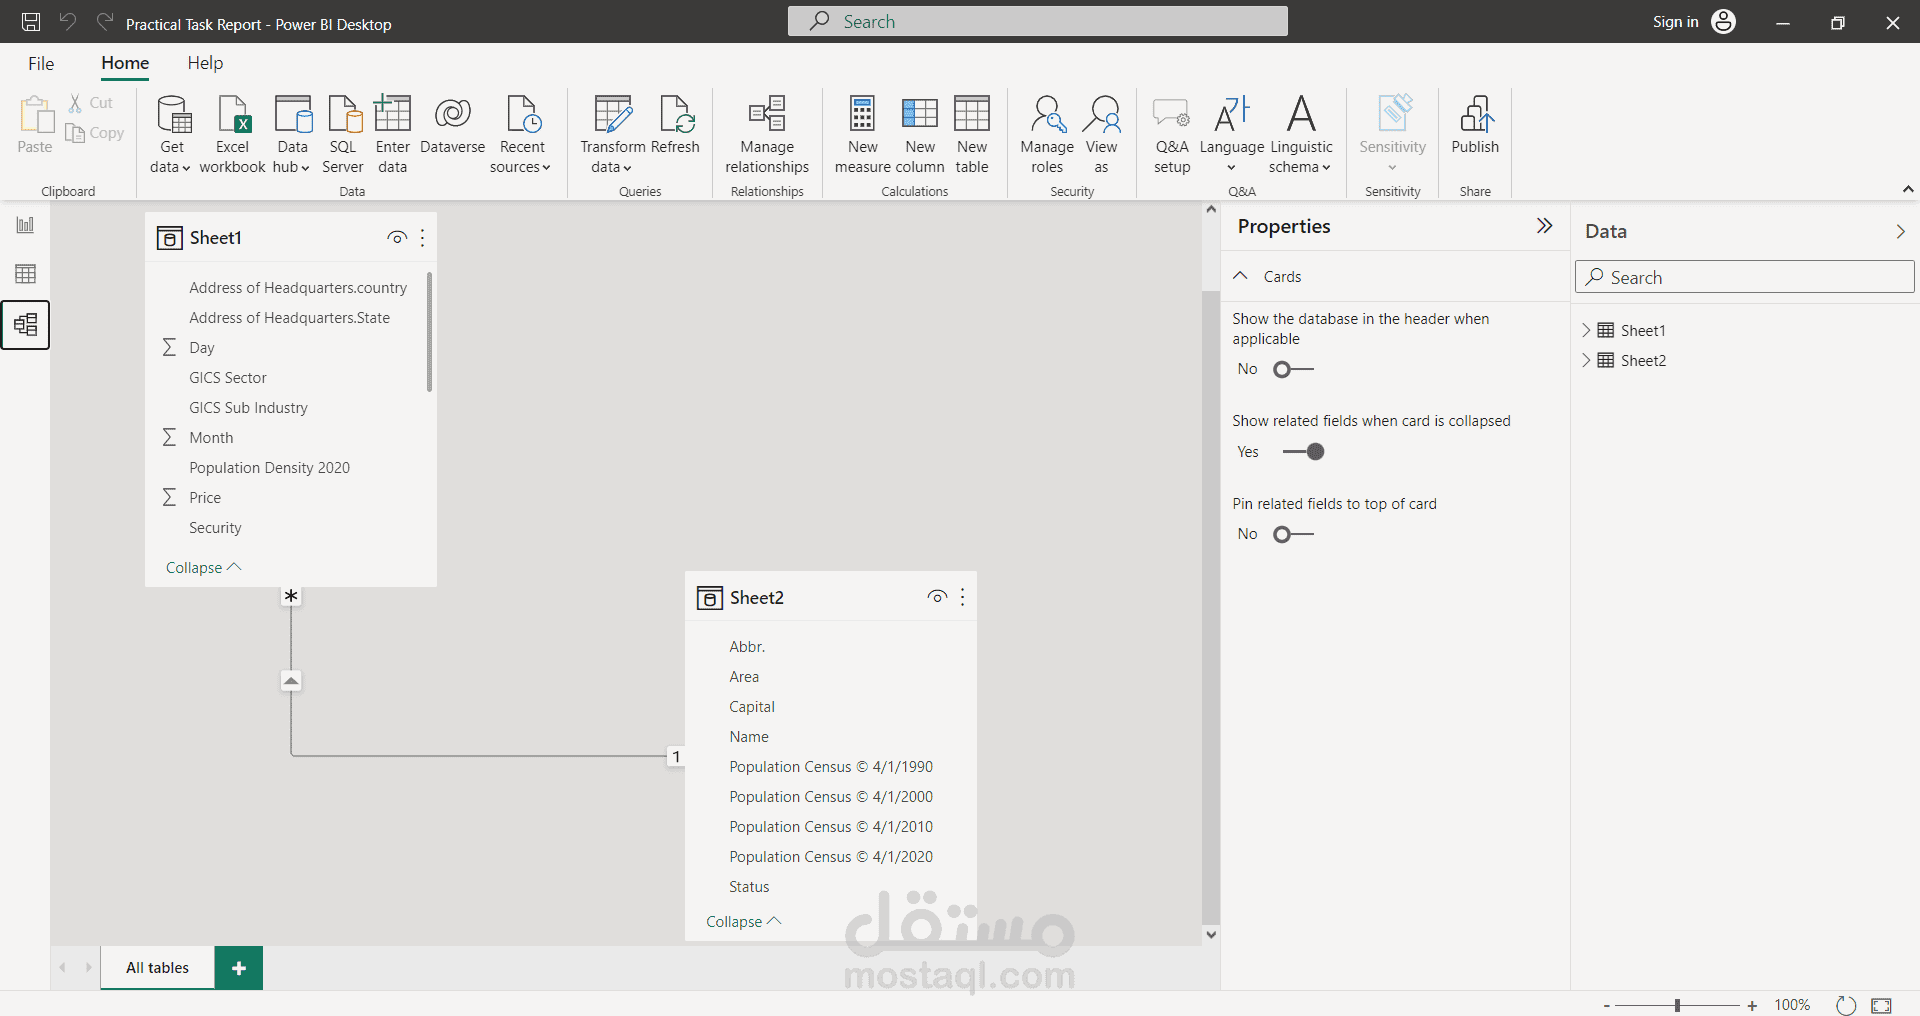Open Sheet2 card more options menu
The image size is (1920, 1016).
(963, 597)
